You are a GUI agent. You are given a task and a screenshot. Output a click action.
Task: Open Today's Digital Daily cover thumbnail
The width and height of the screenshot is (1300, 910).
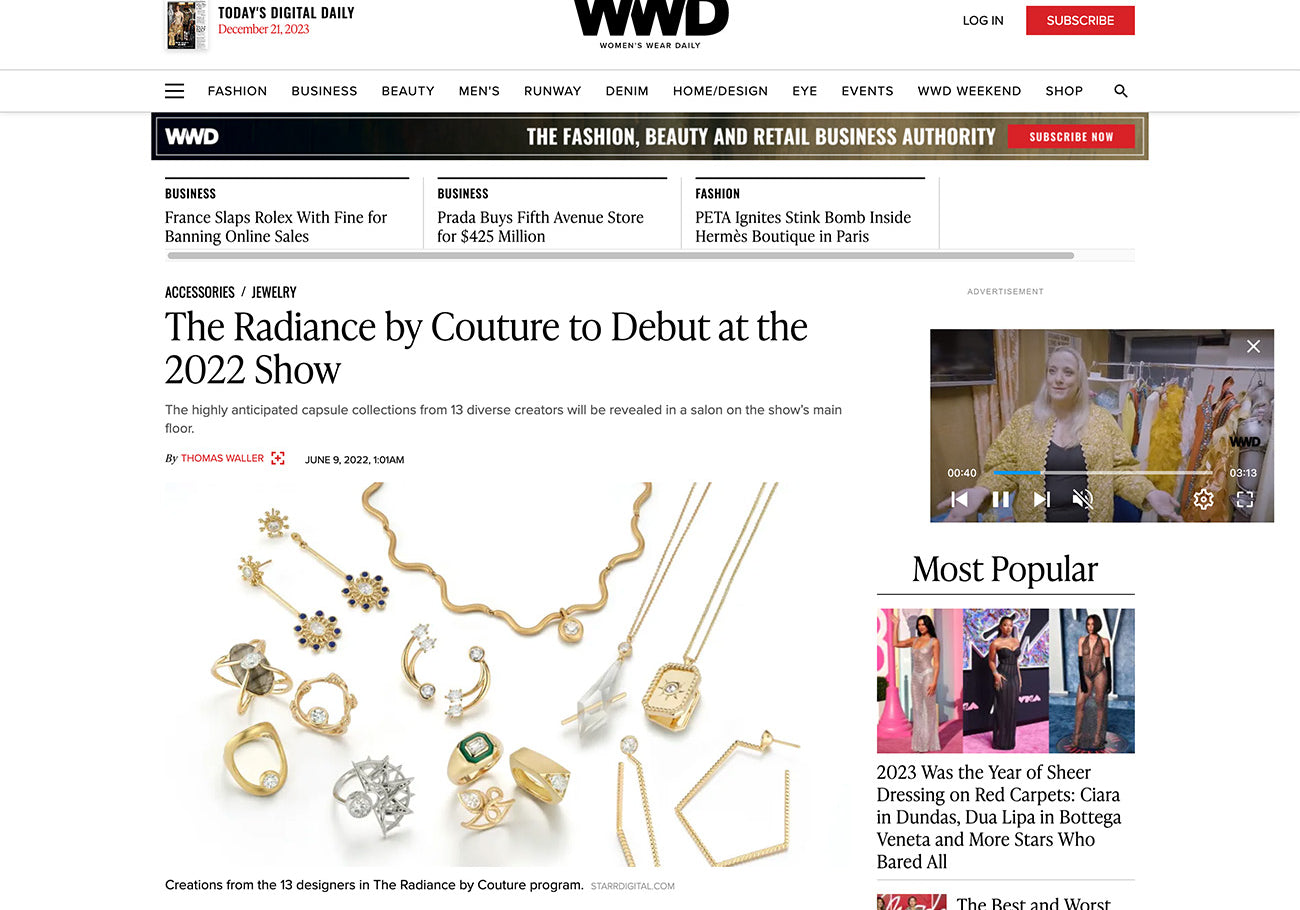[x=187, y=25]
